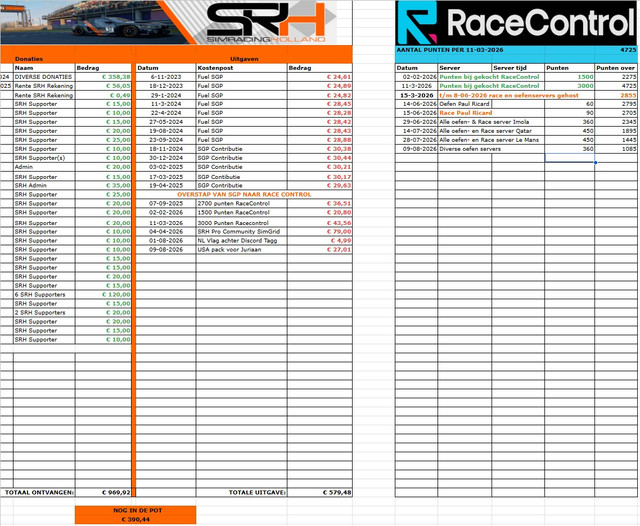This screenshot has width=640, height=526.
Task: Click the 'Naam' column header
Action: [x=44, y=68]
